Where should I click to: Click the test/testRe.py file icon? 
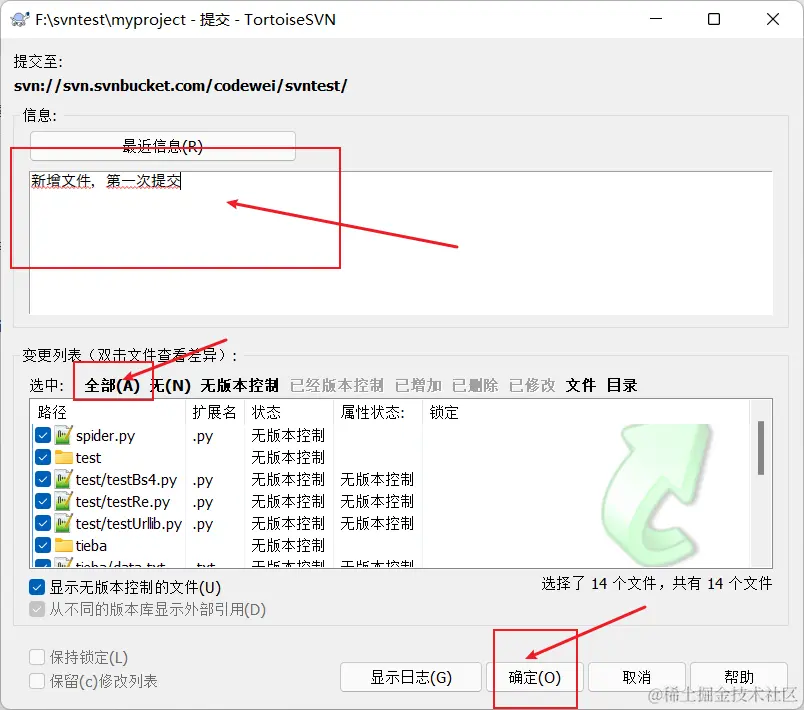(64, 501)
